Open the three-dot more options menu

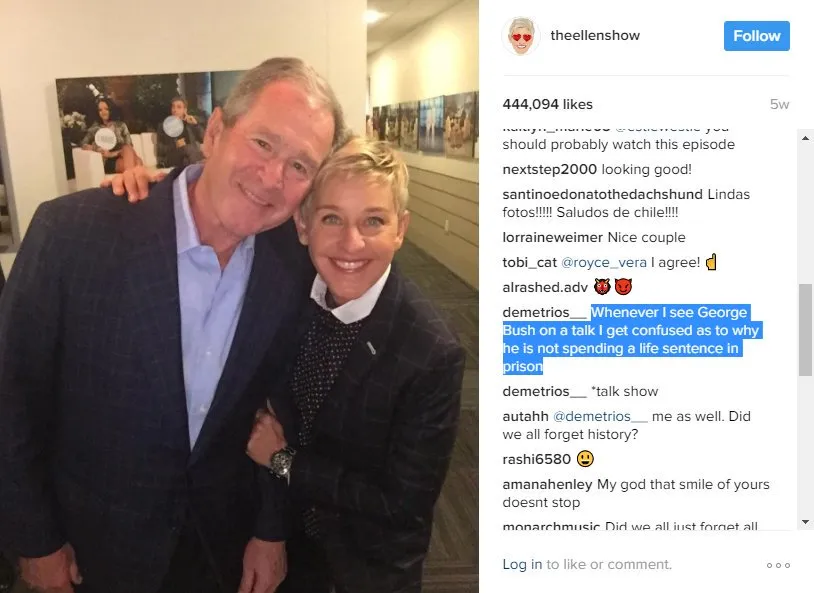tap(778, 565)
